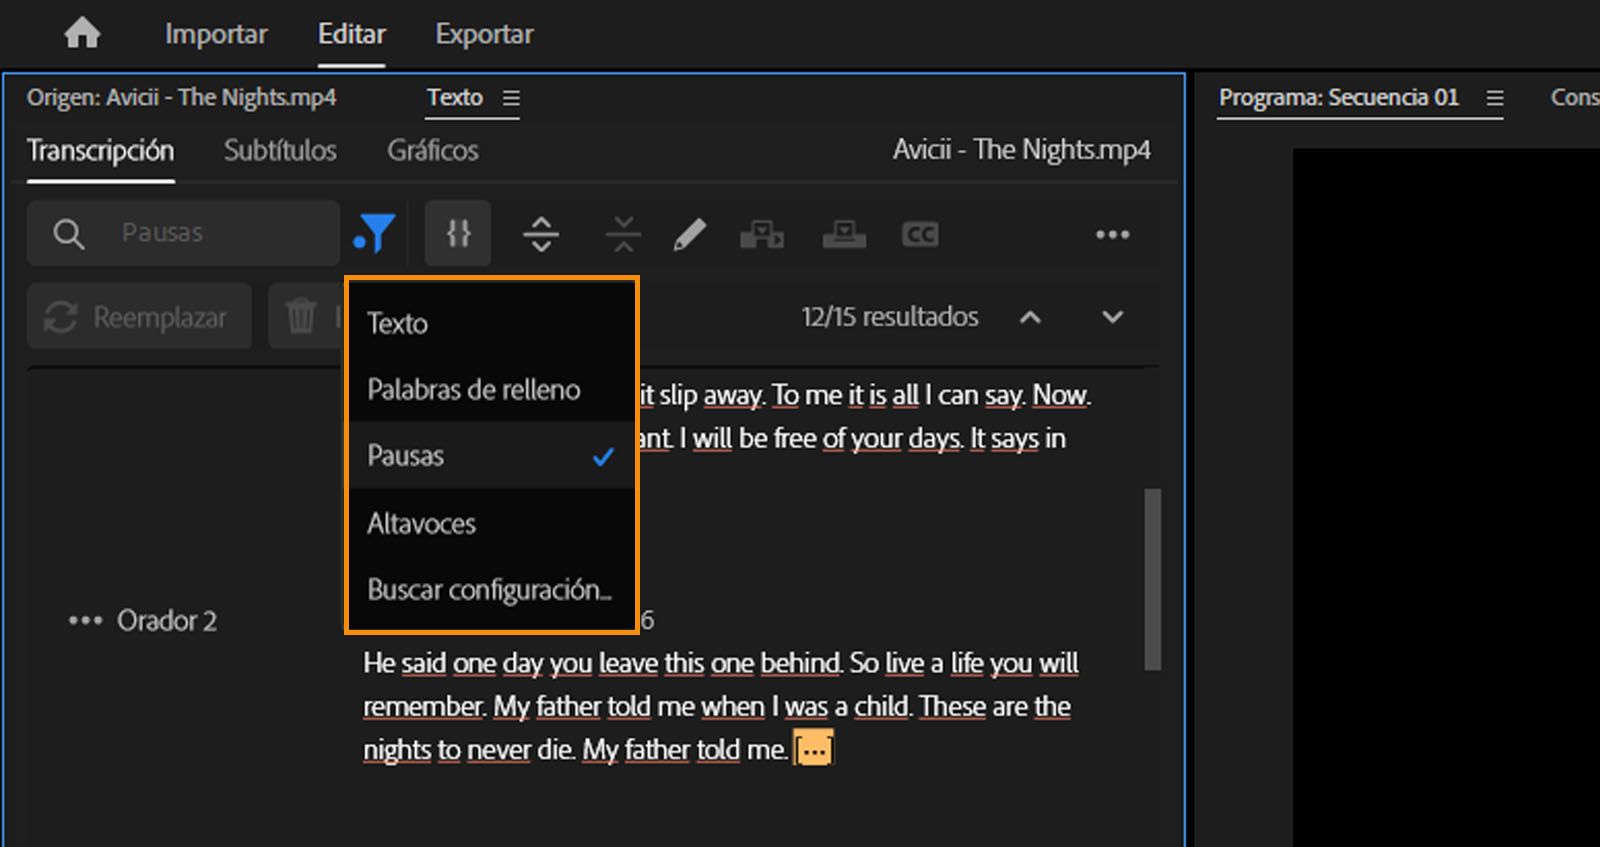Switch to the Transcripción tab
1600x847 pixels.
tap(100, 150)
